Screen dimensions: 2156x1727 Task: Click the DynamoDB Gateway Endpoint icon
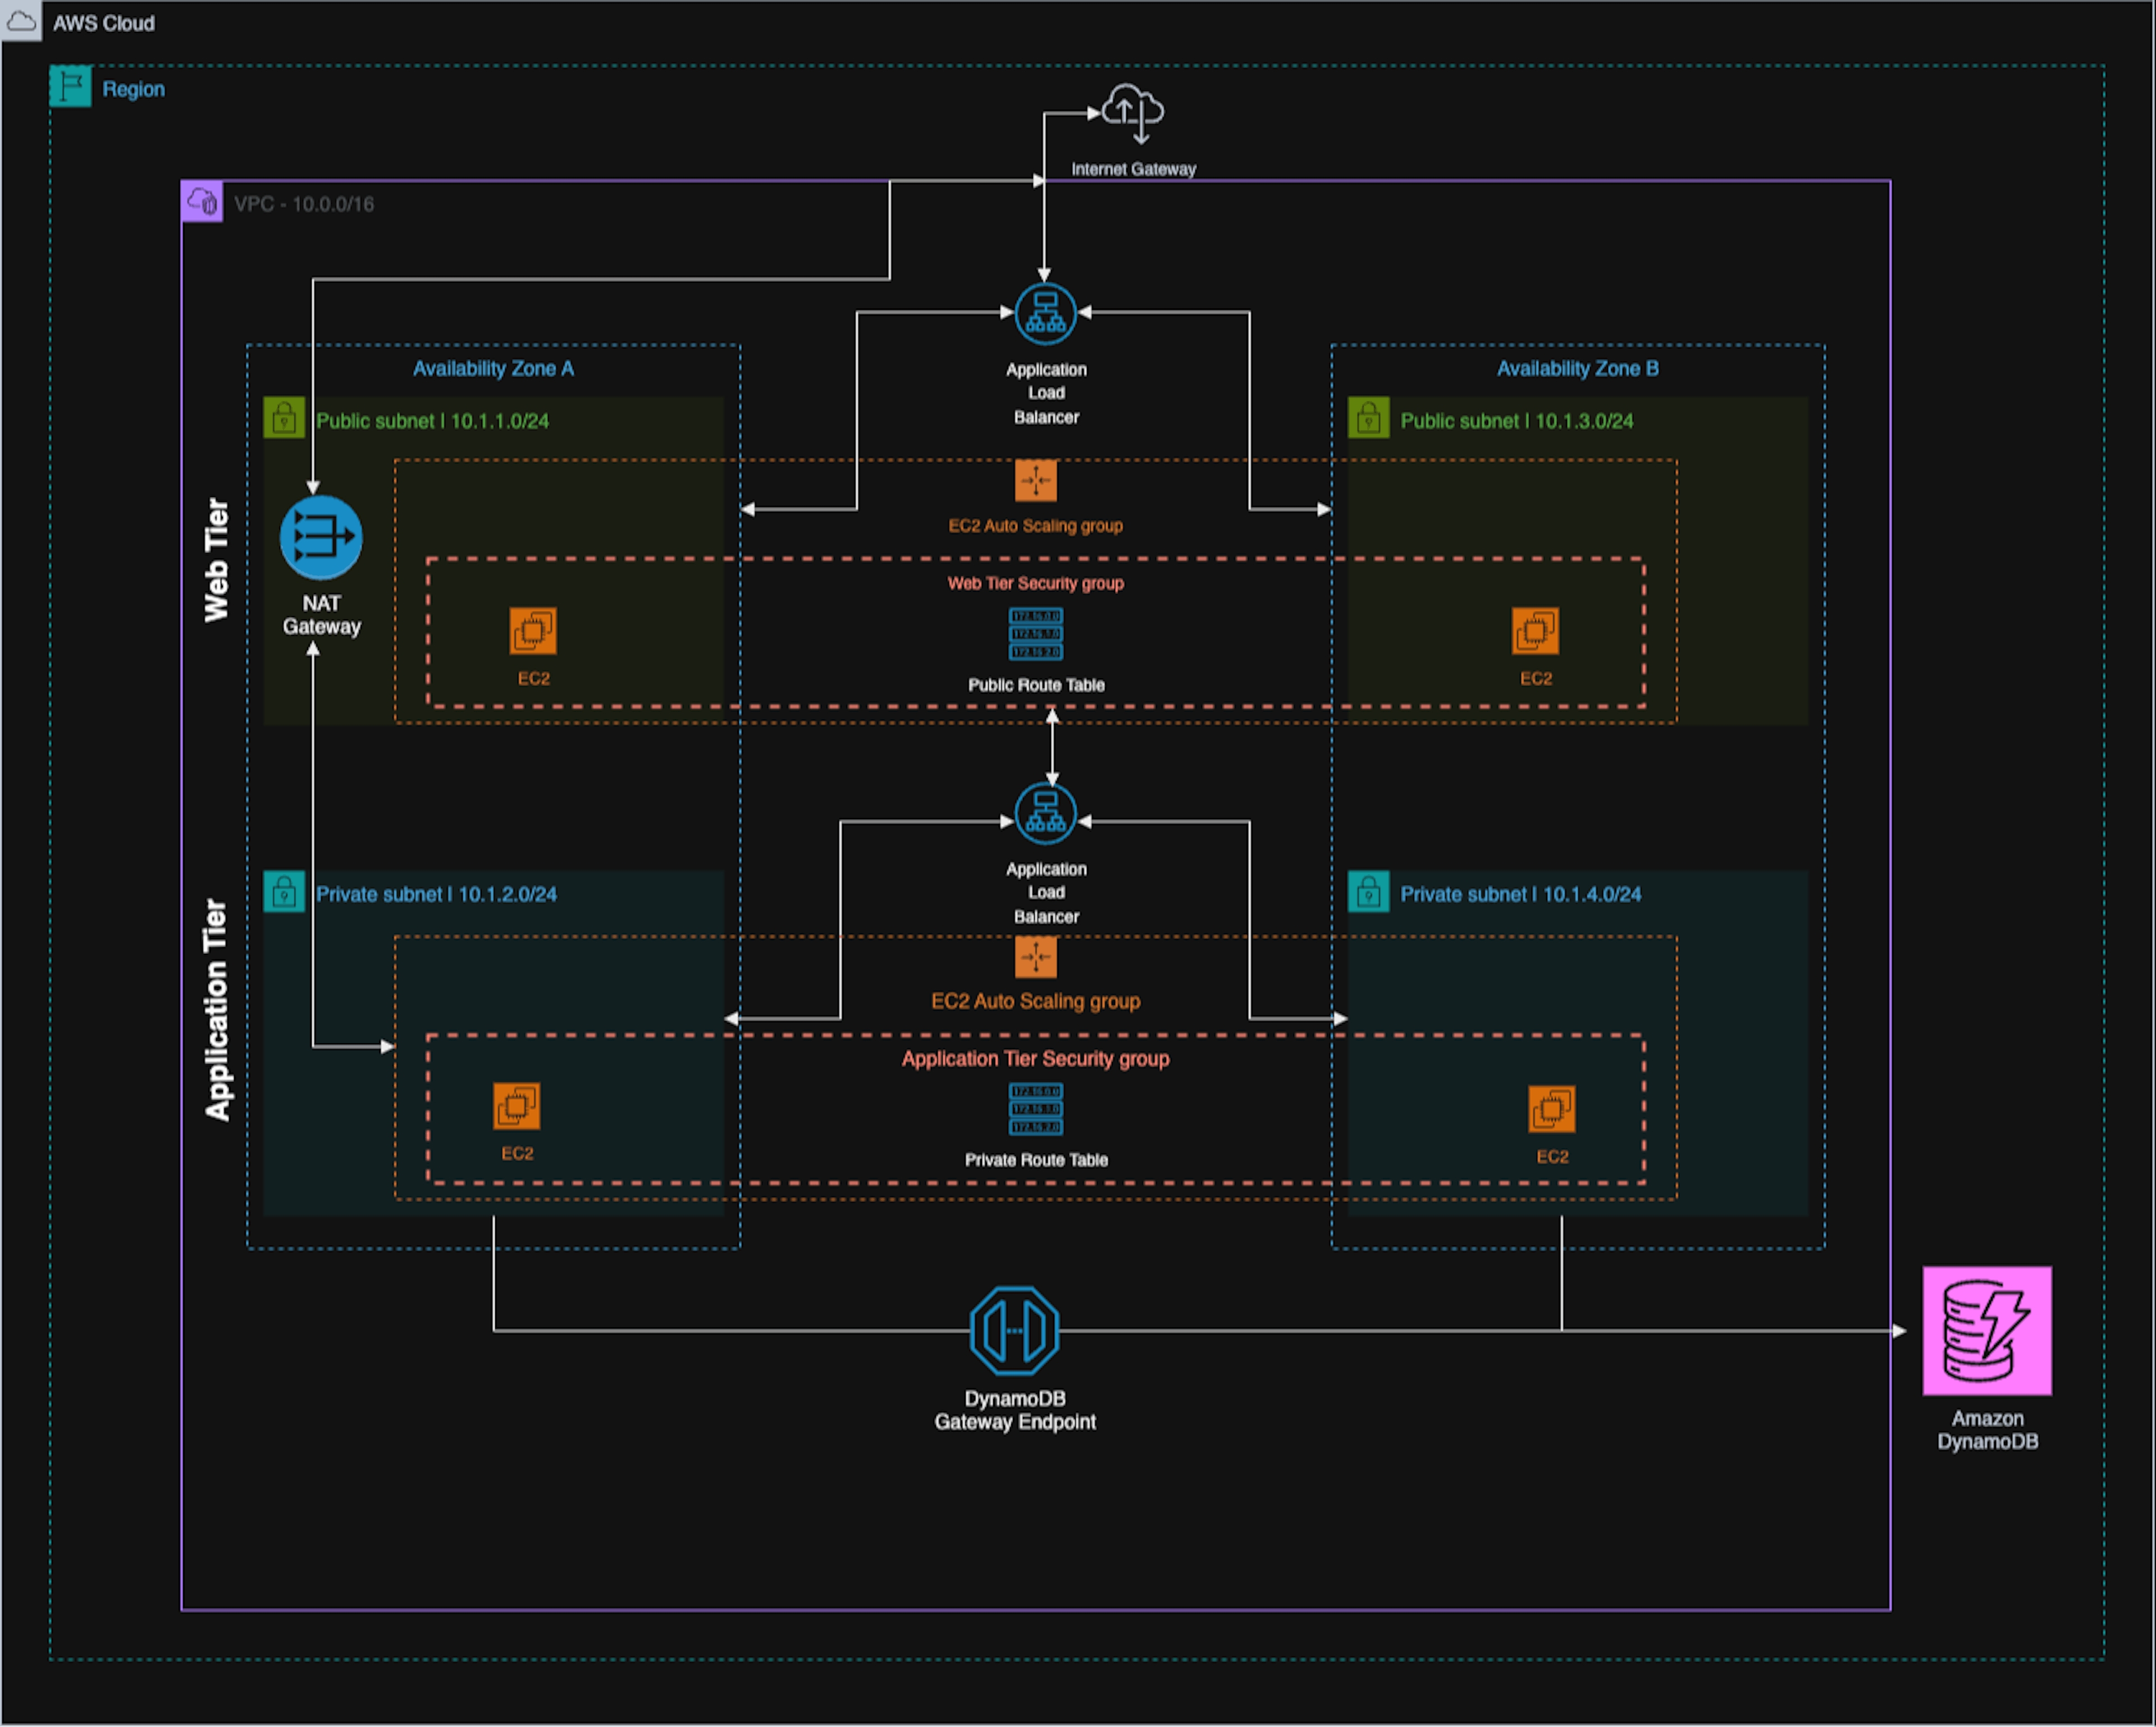(1015, 1330)
